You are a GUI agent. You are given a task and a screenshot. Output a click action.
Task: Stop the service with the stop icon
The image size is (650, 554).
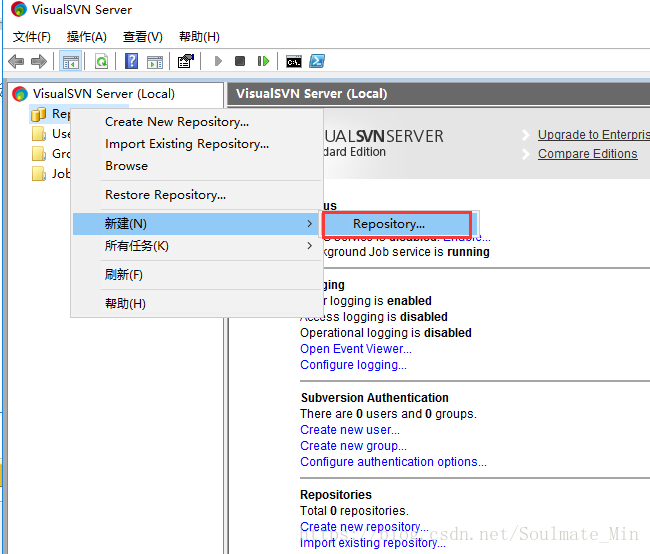[x=240, y=61]
